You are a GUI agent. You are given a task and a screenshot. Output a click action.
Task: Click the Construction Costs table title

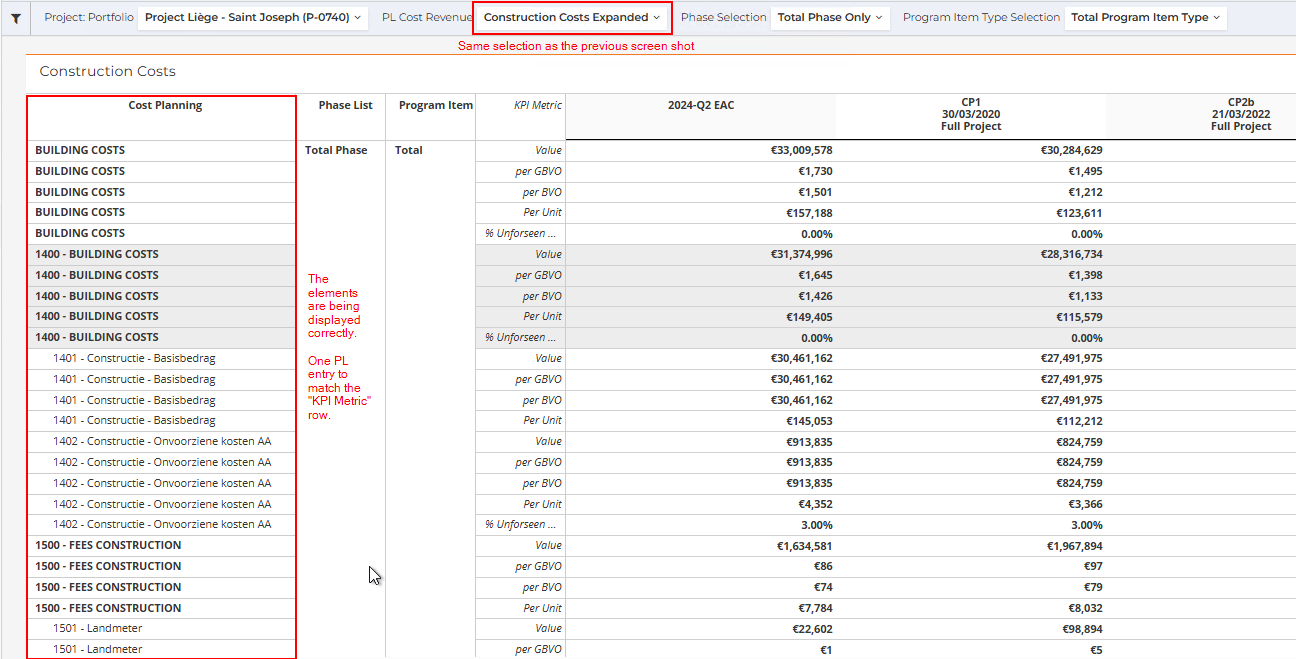point(107,72)
